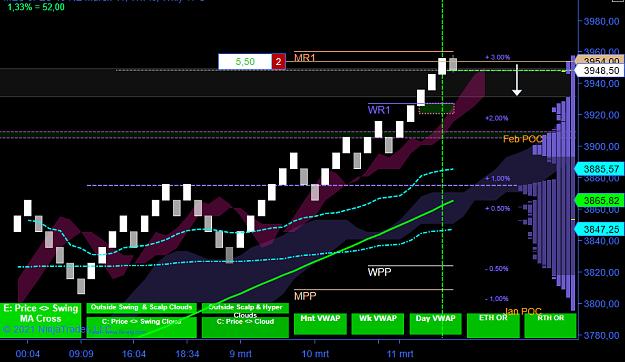
Task: Click the 3920,00 price axis label
Action: coord(601,115)
